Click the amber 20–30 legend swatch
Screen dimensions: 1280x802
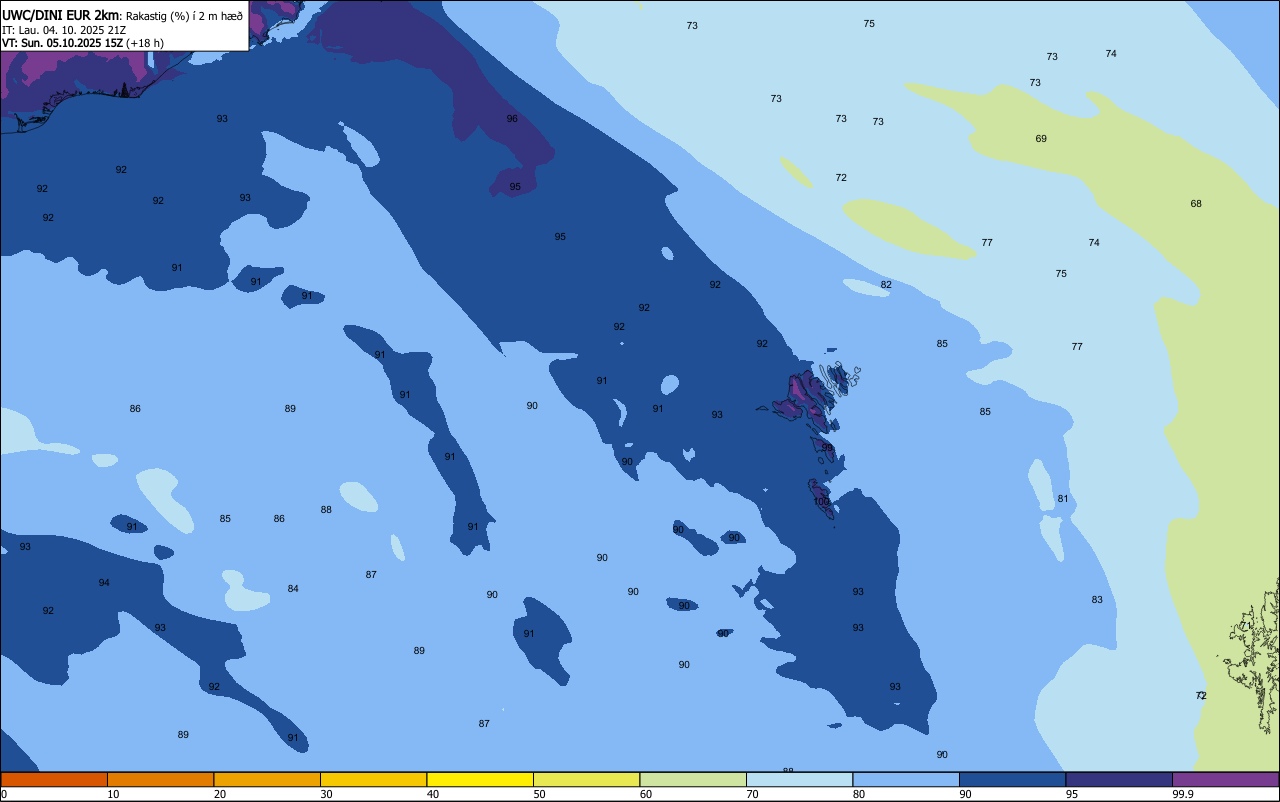[267, 779]
